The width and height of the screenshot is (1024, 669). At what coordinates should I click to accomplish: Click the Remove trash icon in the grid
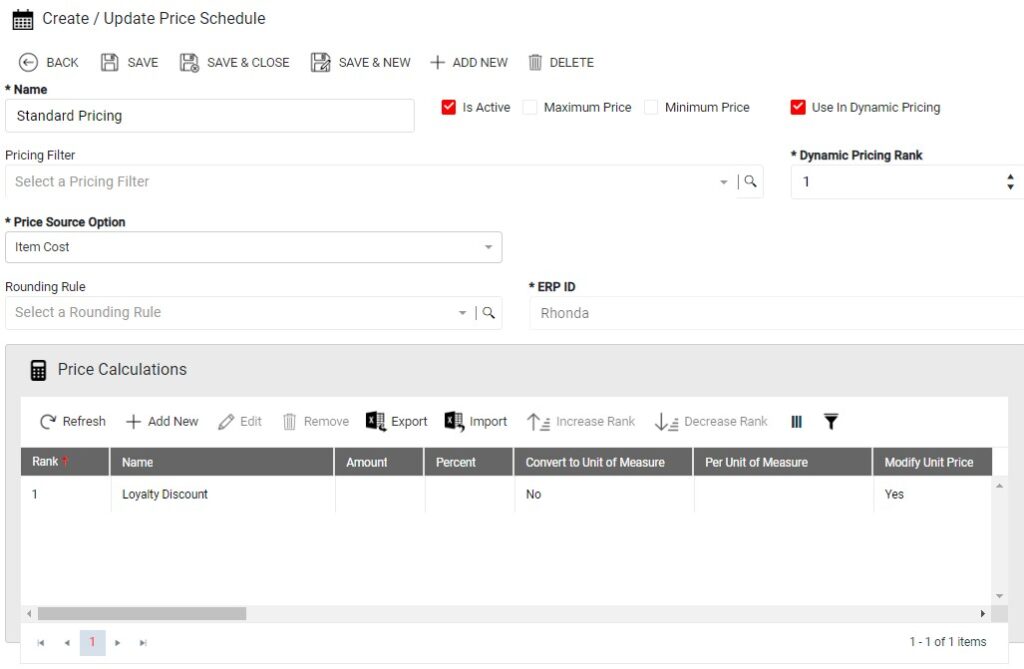click(x=289, y=421)
